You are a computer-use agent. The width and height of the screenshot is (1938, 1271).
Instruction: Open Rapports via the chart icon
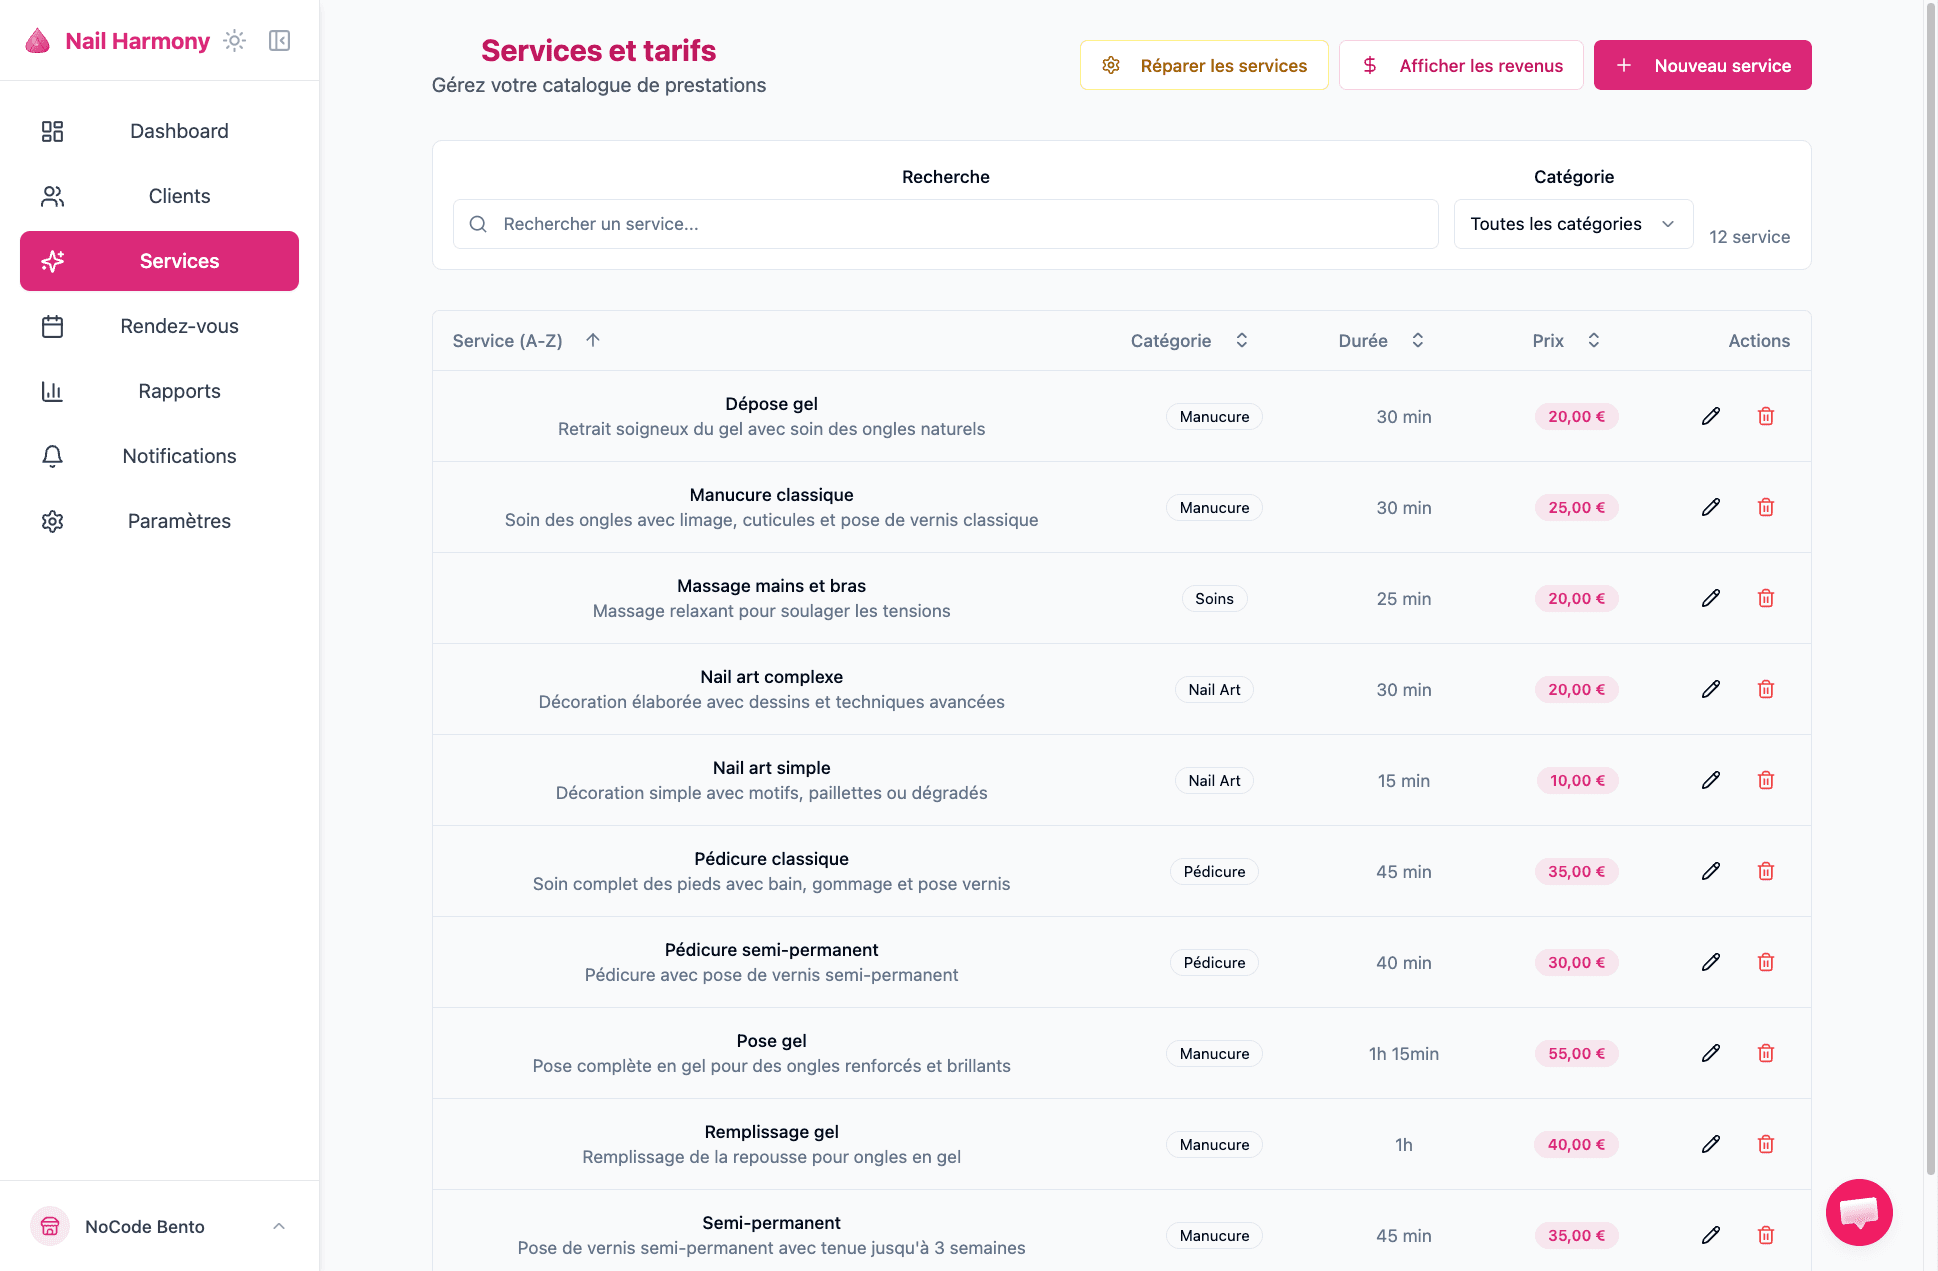52,391
